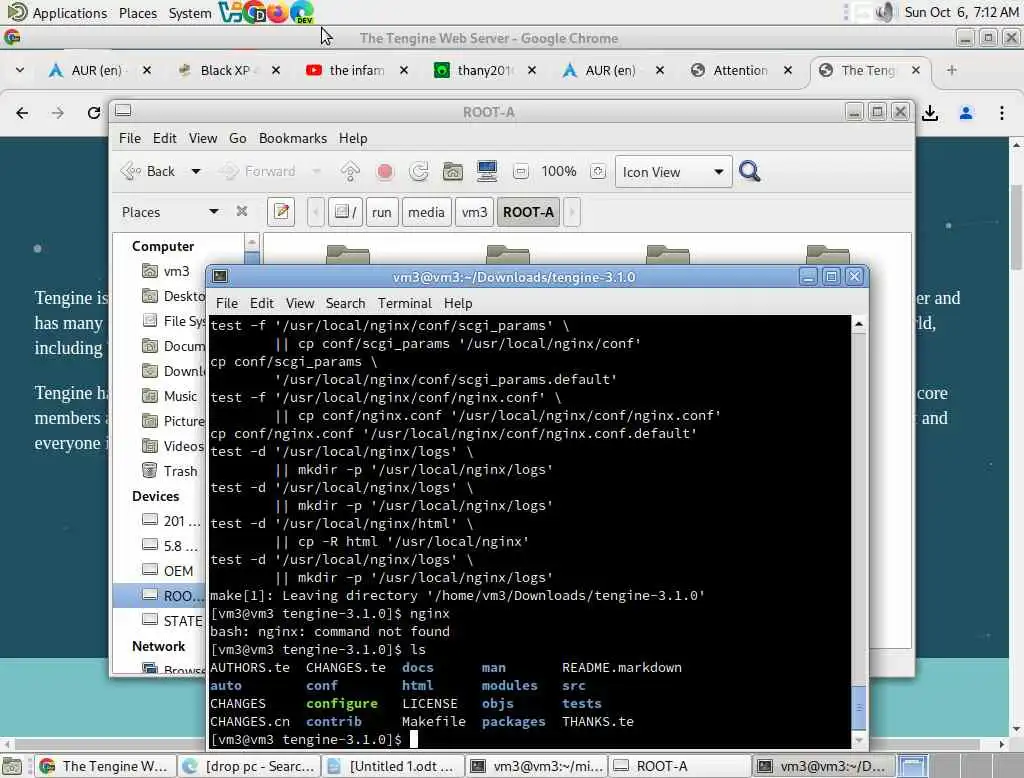Toggle the location text entry pencil
This screenshot has height=778, width=1024.
point(281,212)
